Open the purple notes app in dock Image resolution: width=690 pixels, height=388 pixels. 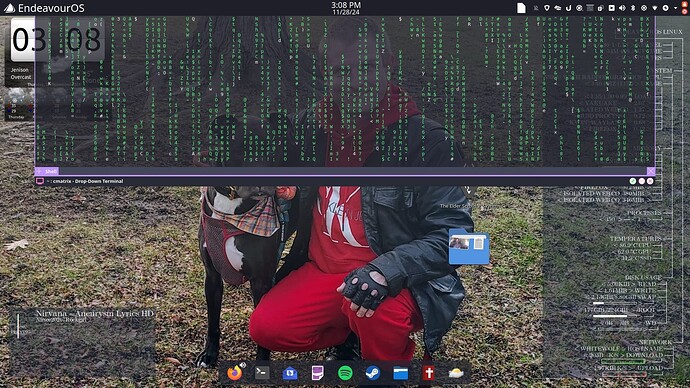pos(318,373)
